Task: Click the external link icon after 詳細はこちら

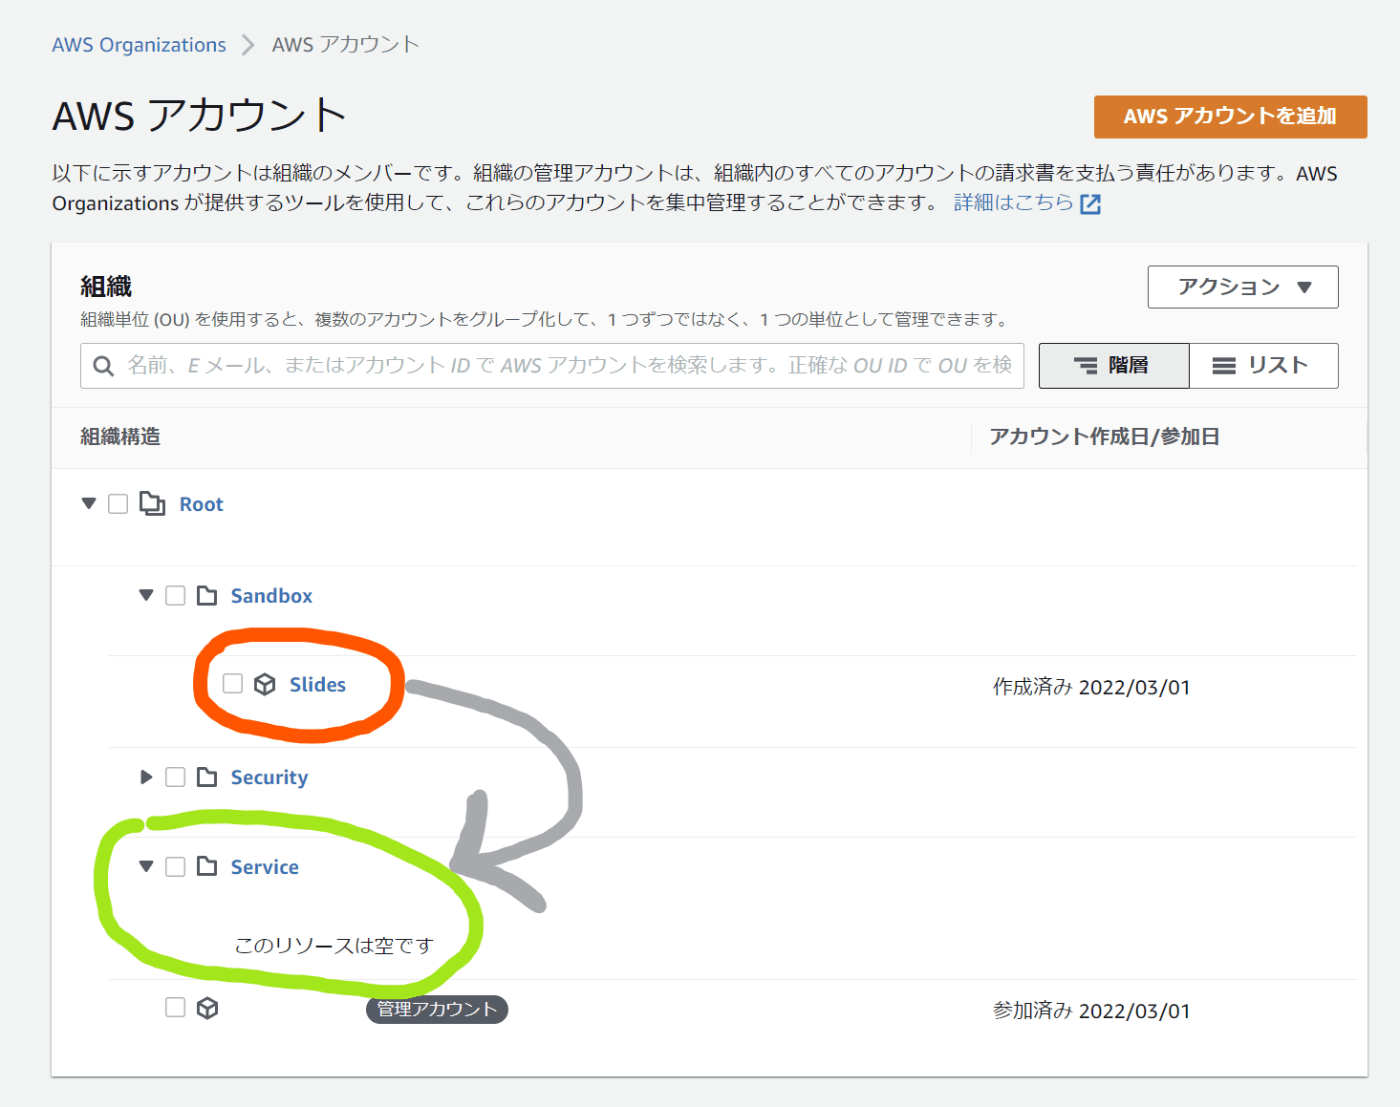Action: [x=1091, y=204]
